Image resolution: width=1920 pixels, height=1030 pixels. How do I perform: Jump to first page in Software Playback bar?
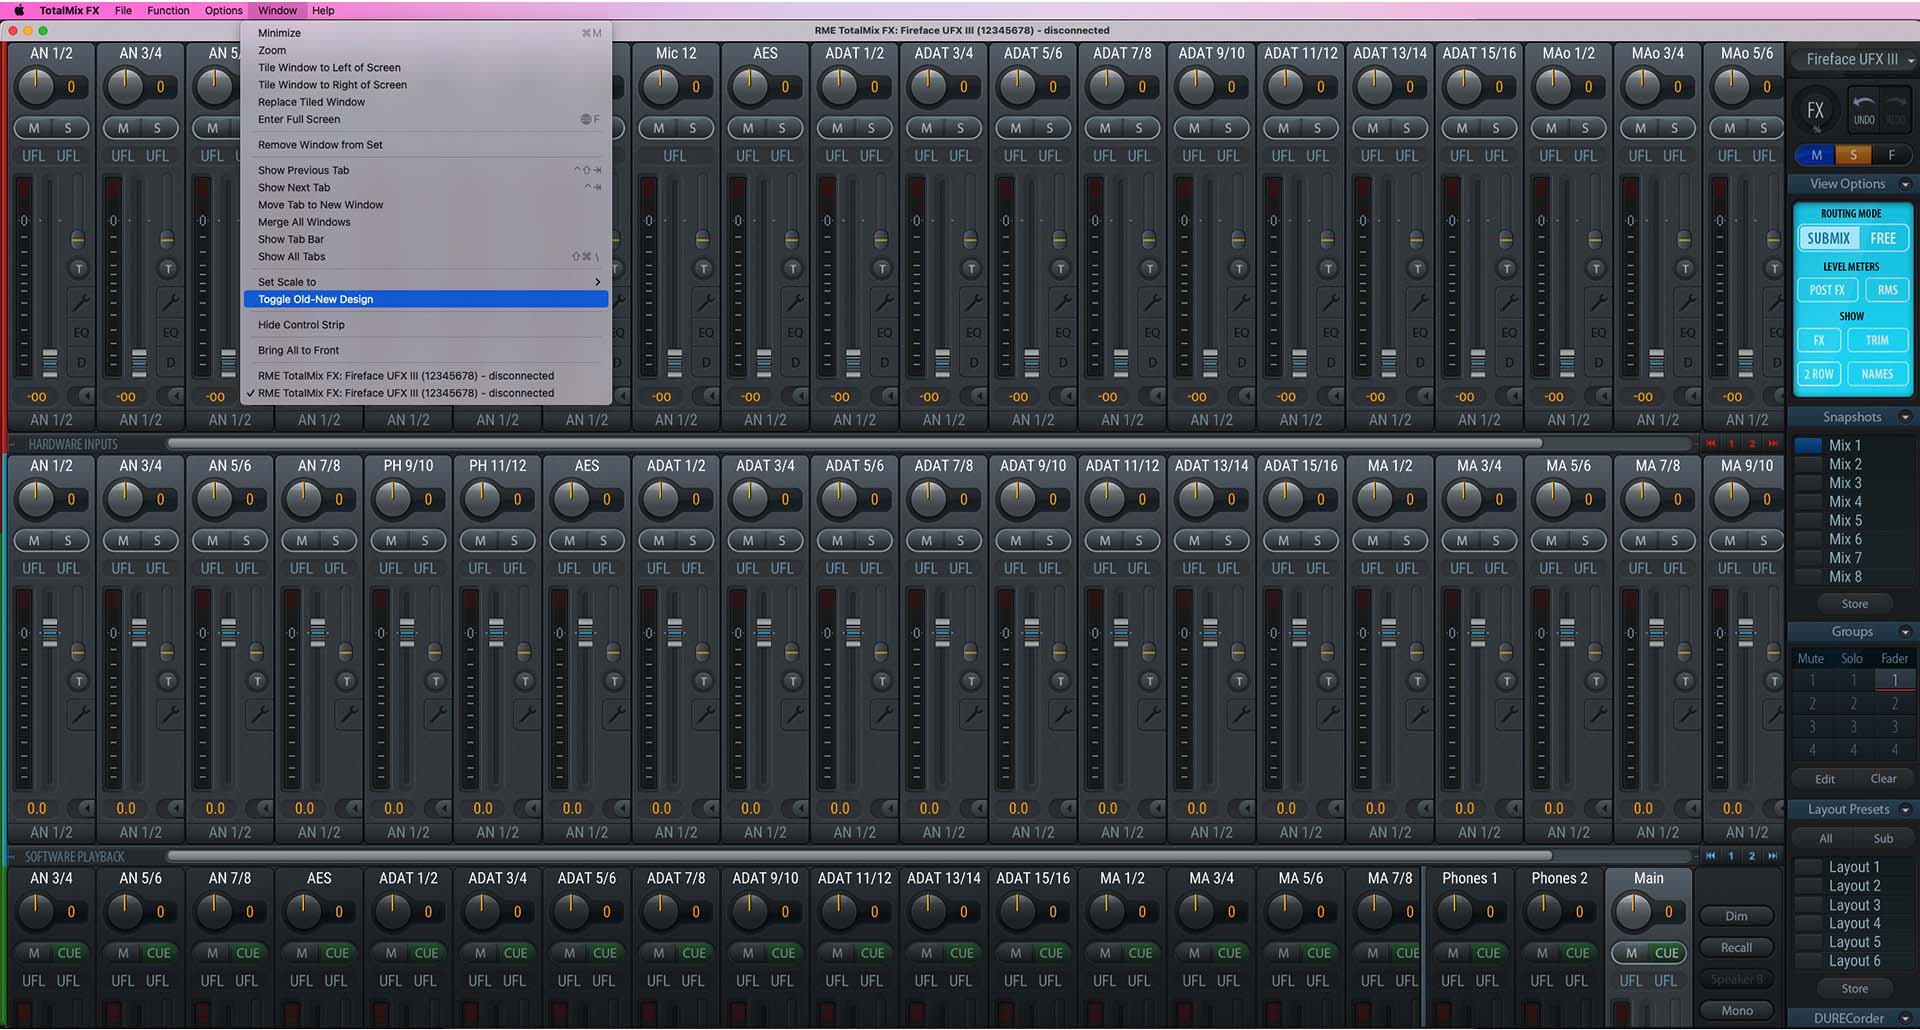(x=1711, y=856)
